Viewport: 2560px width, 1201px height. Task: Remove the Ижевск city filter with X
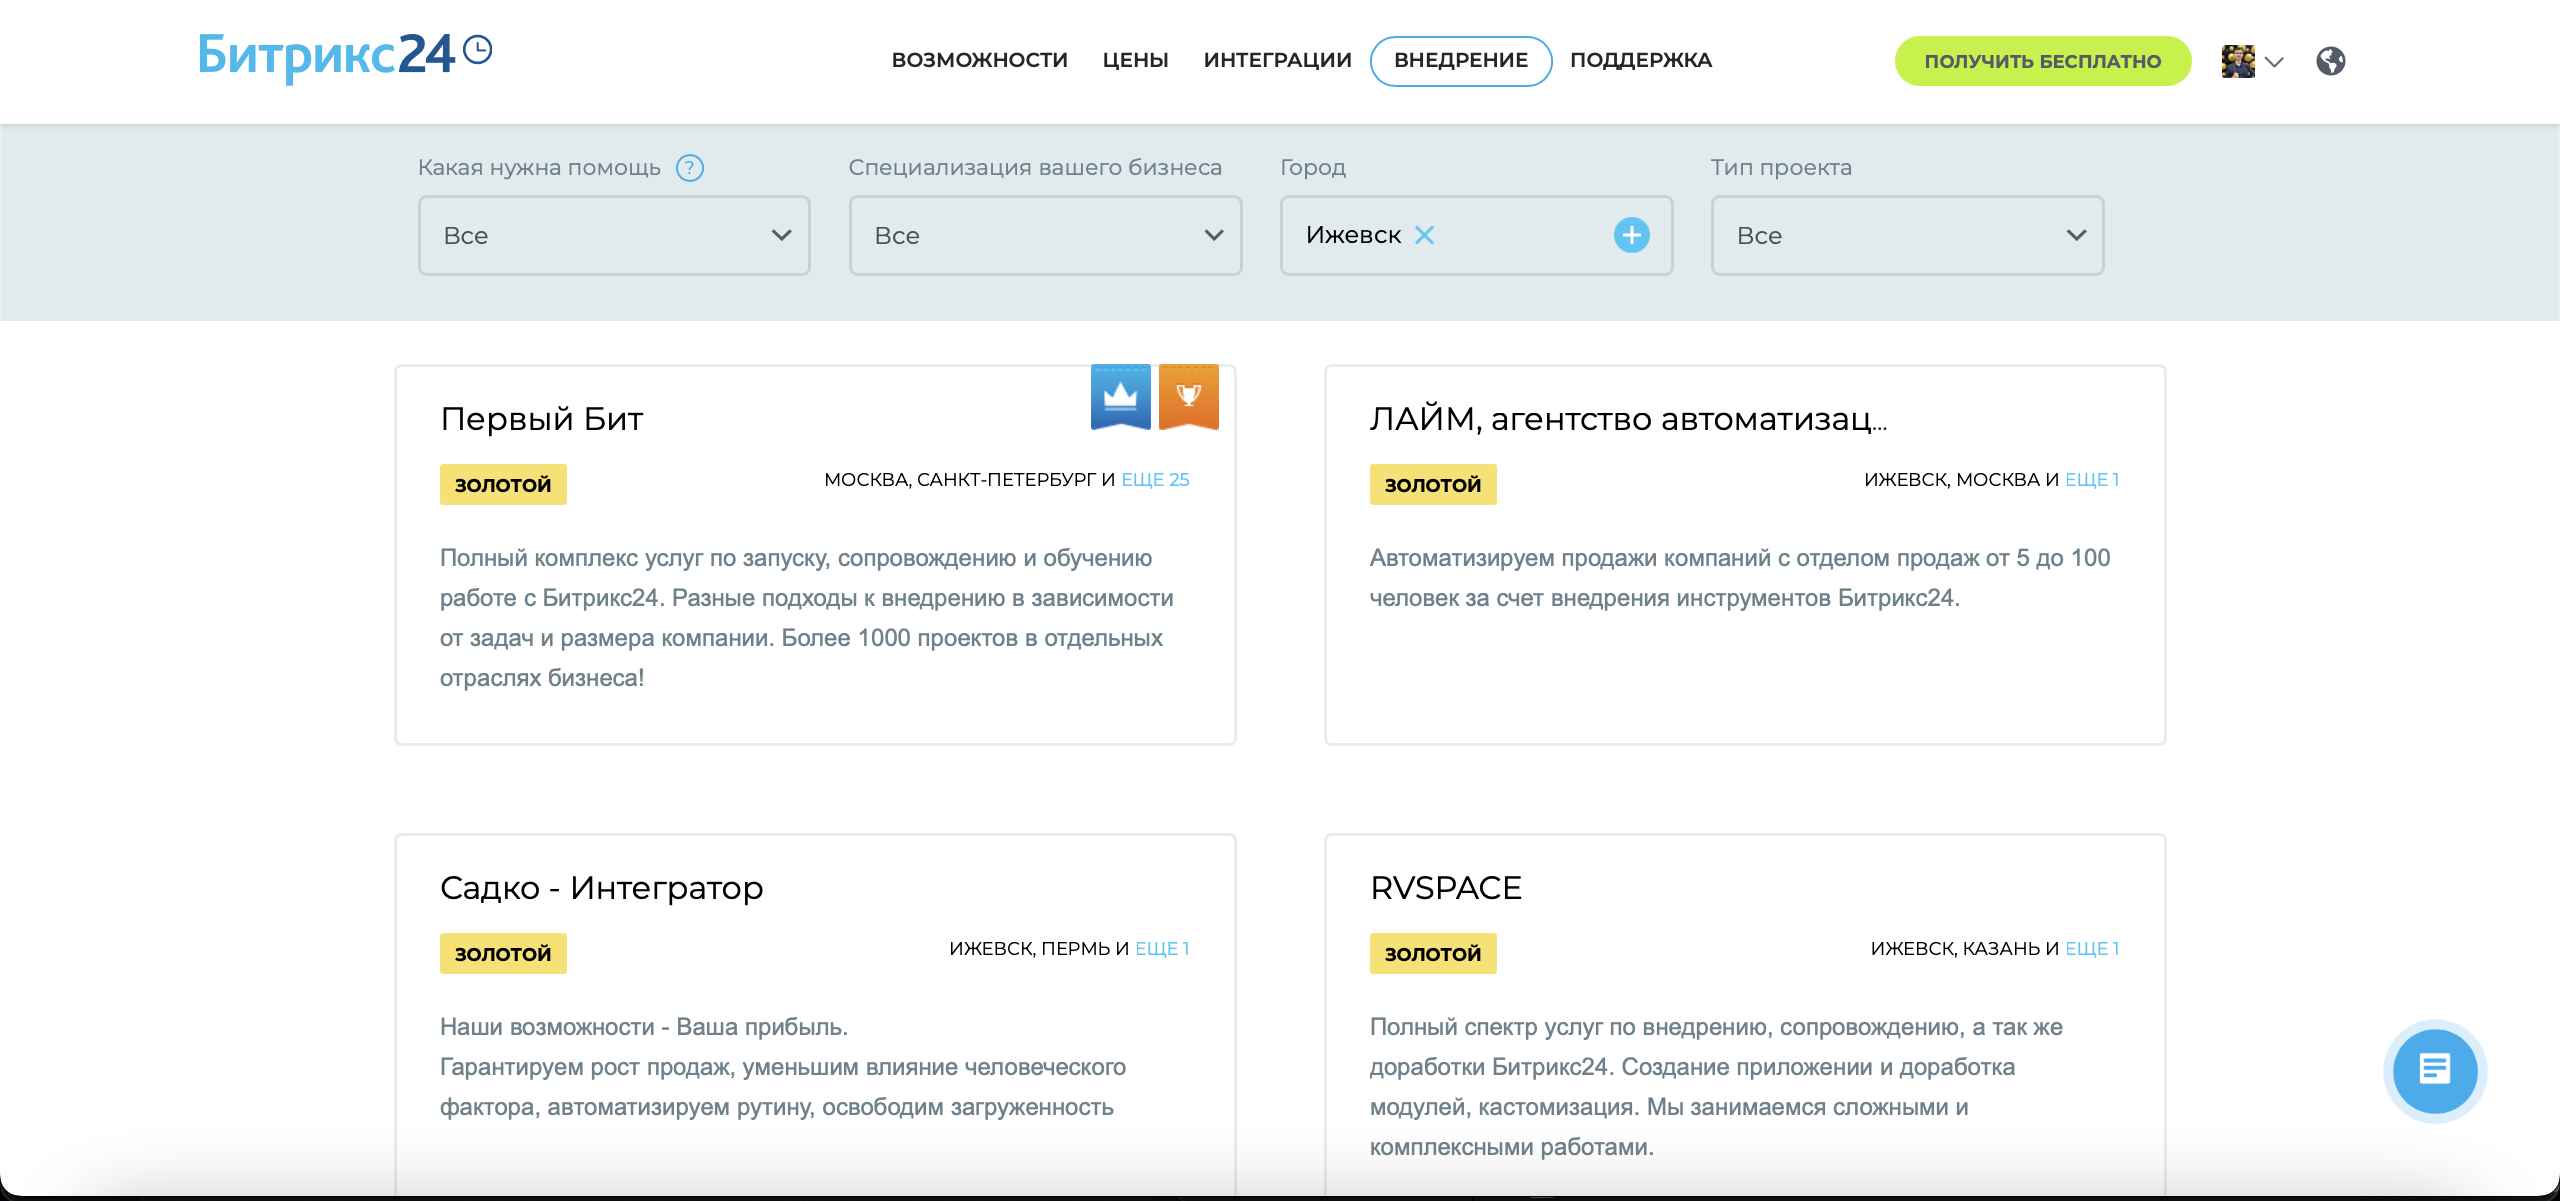click(x=1425, y=235)
